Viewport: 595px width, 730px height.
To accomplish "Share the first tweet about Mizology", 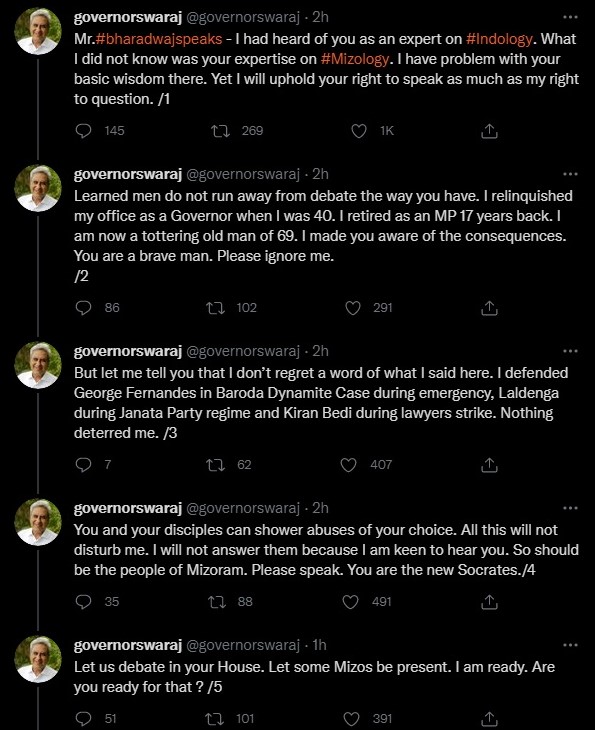I will point(489,131).
